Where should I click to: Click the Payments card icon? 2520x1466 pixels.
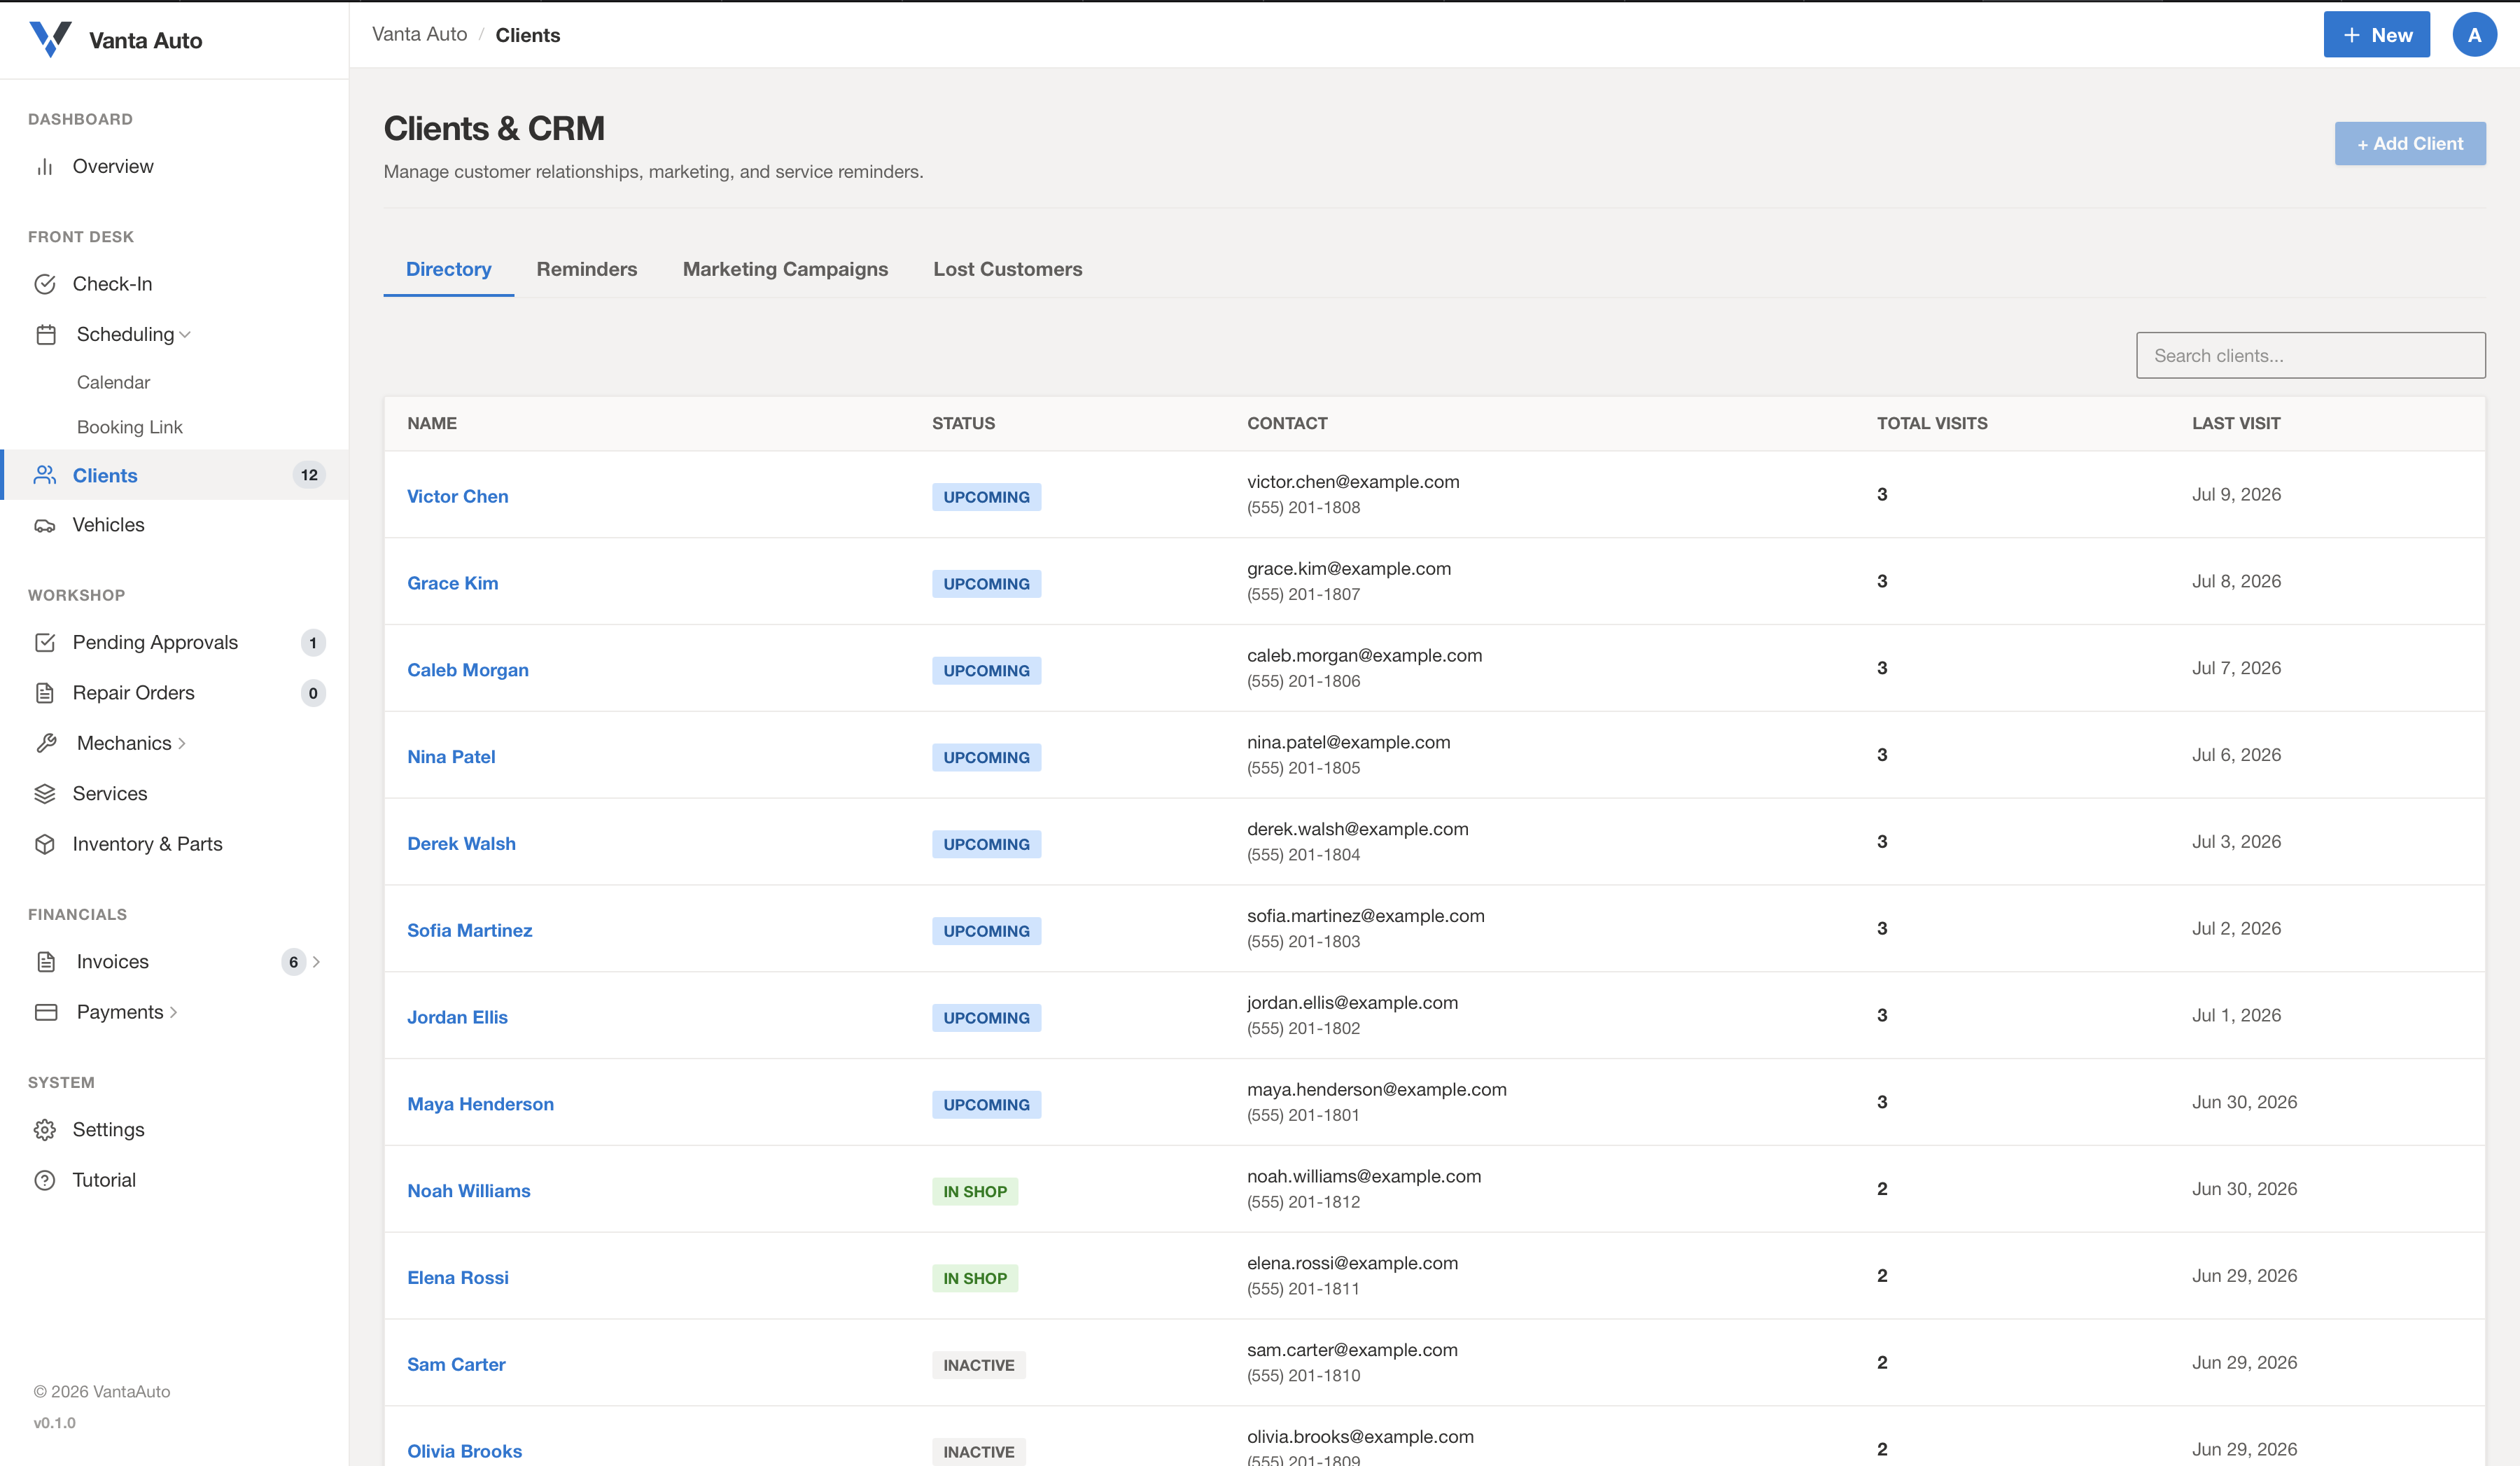[x=46, y=1012]
